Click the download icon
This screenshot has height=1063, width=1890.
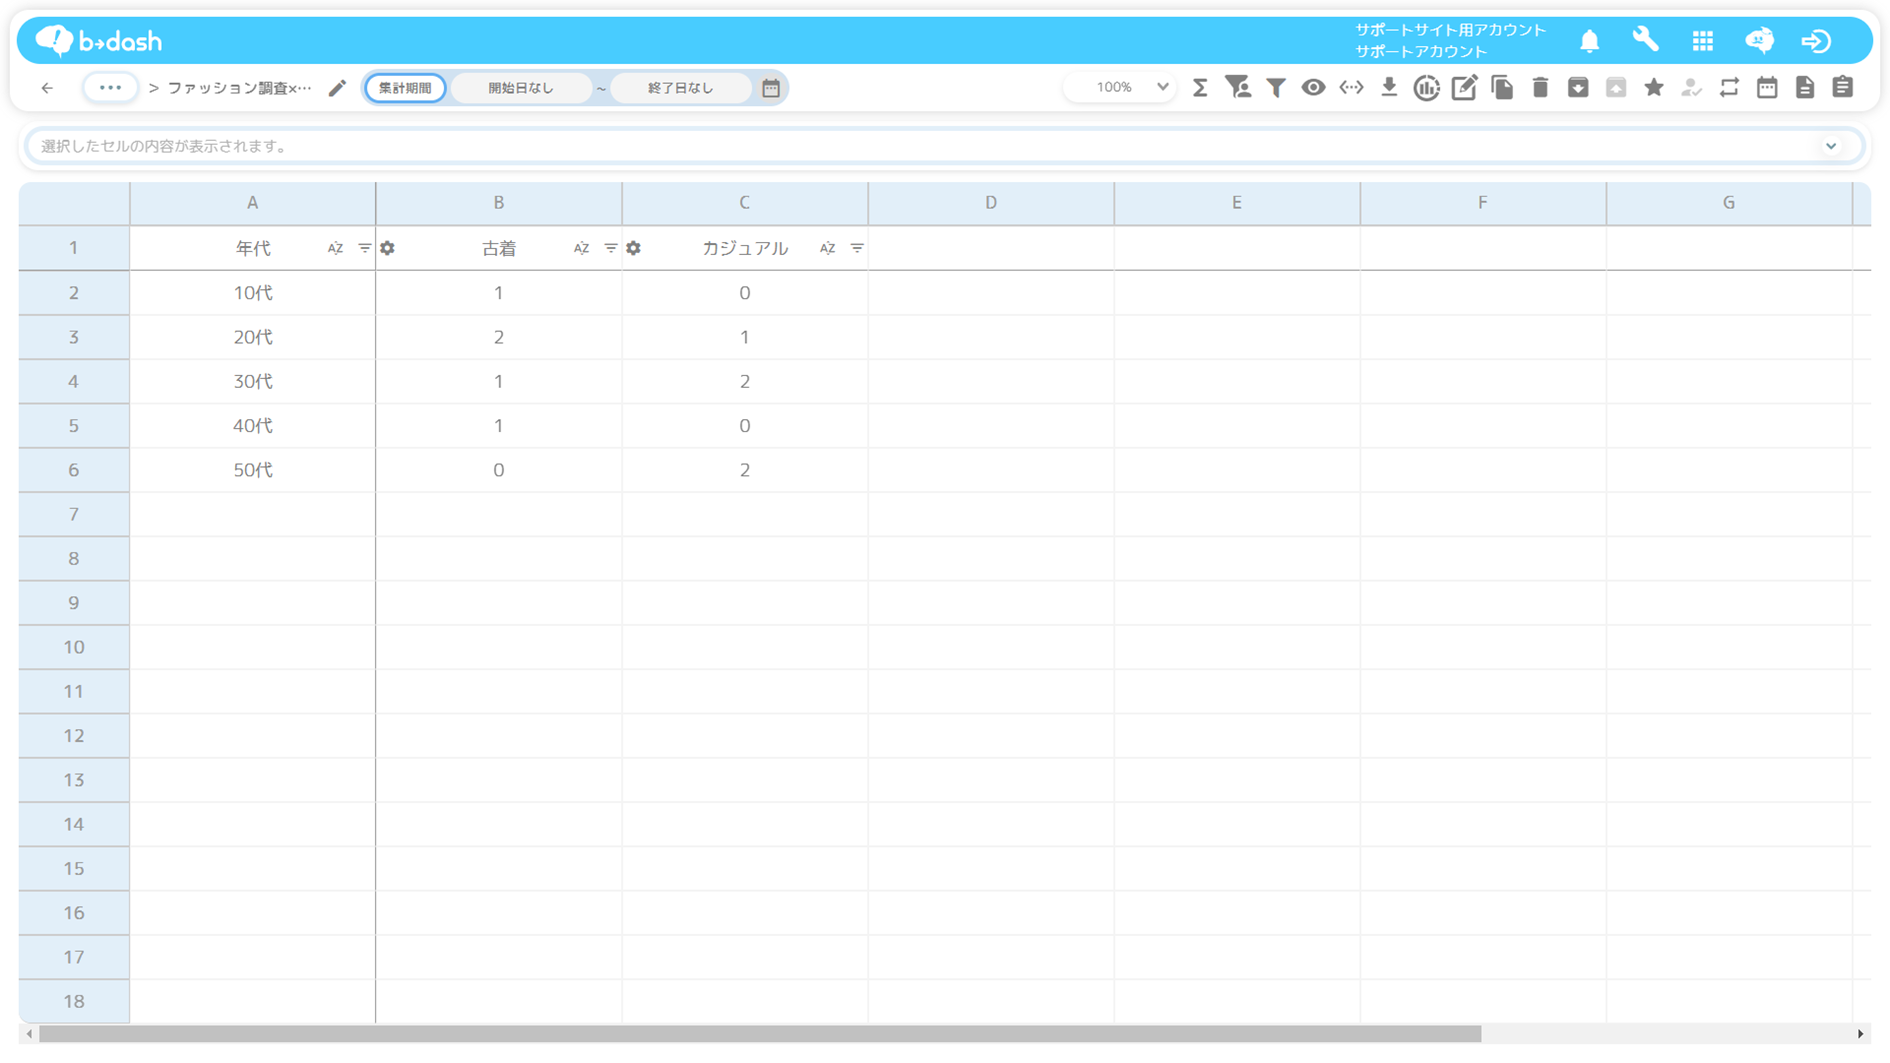click(1389, 88)
